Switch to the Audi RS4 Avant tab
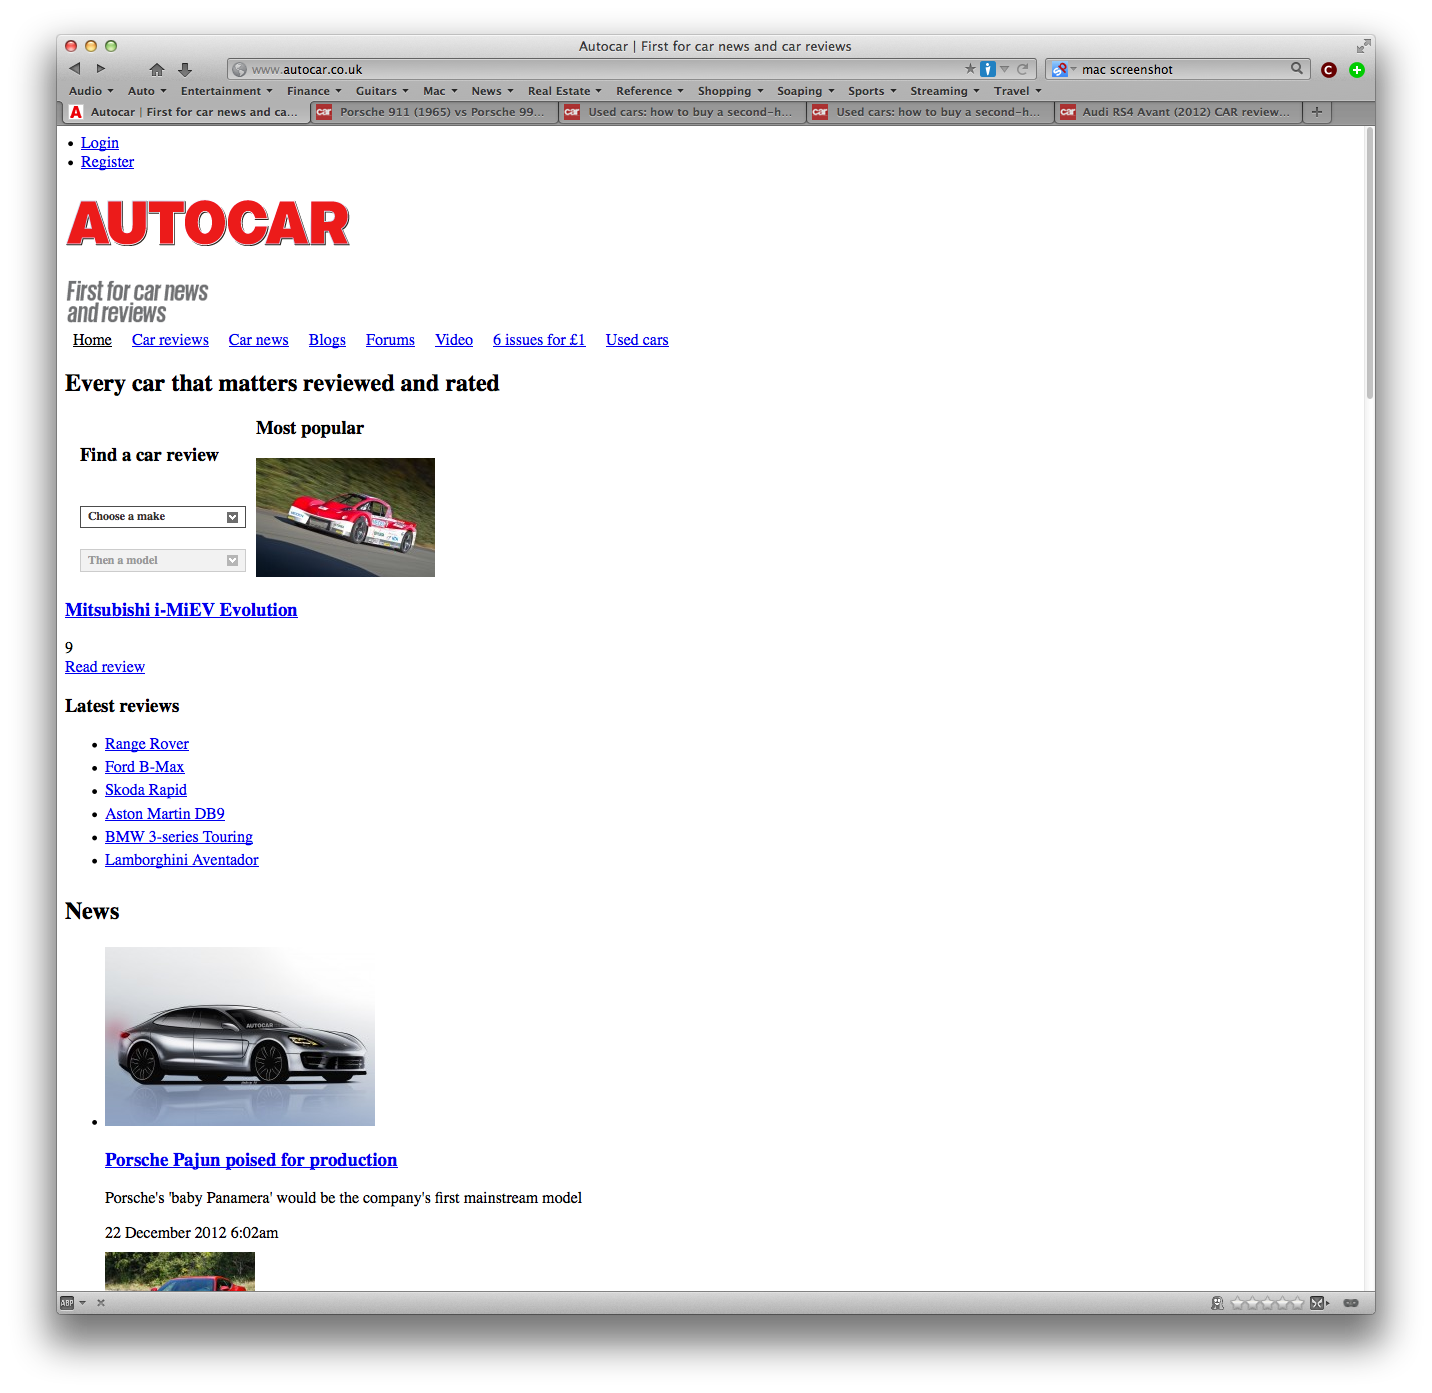Screen dimensions: 1432x1393 (1178, 112)
